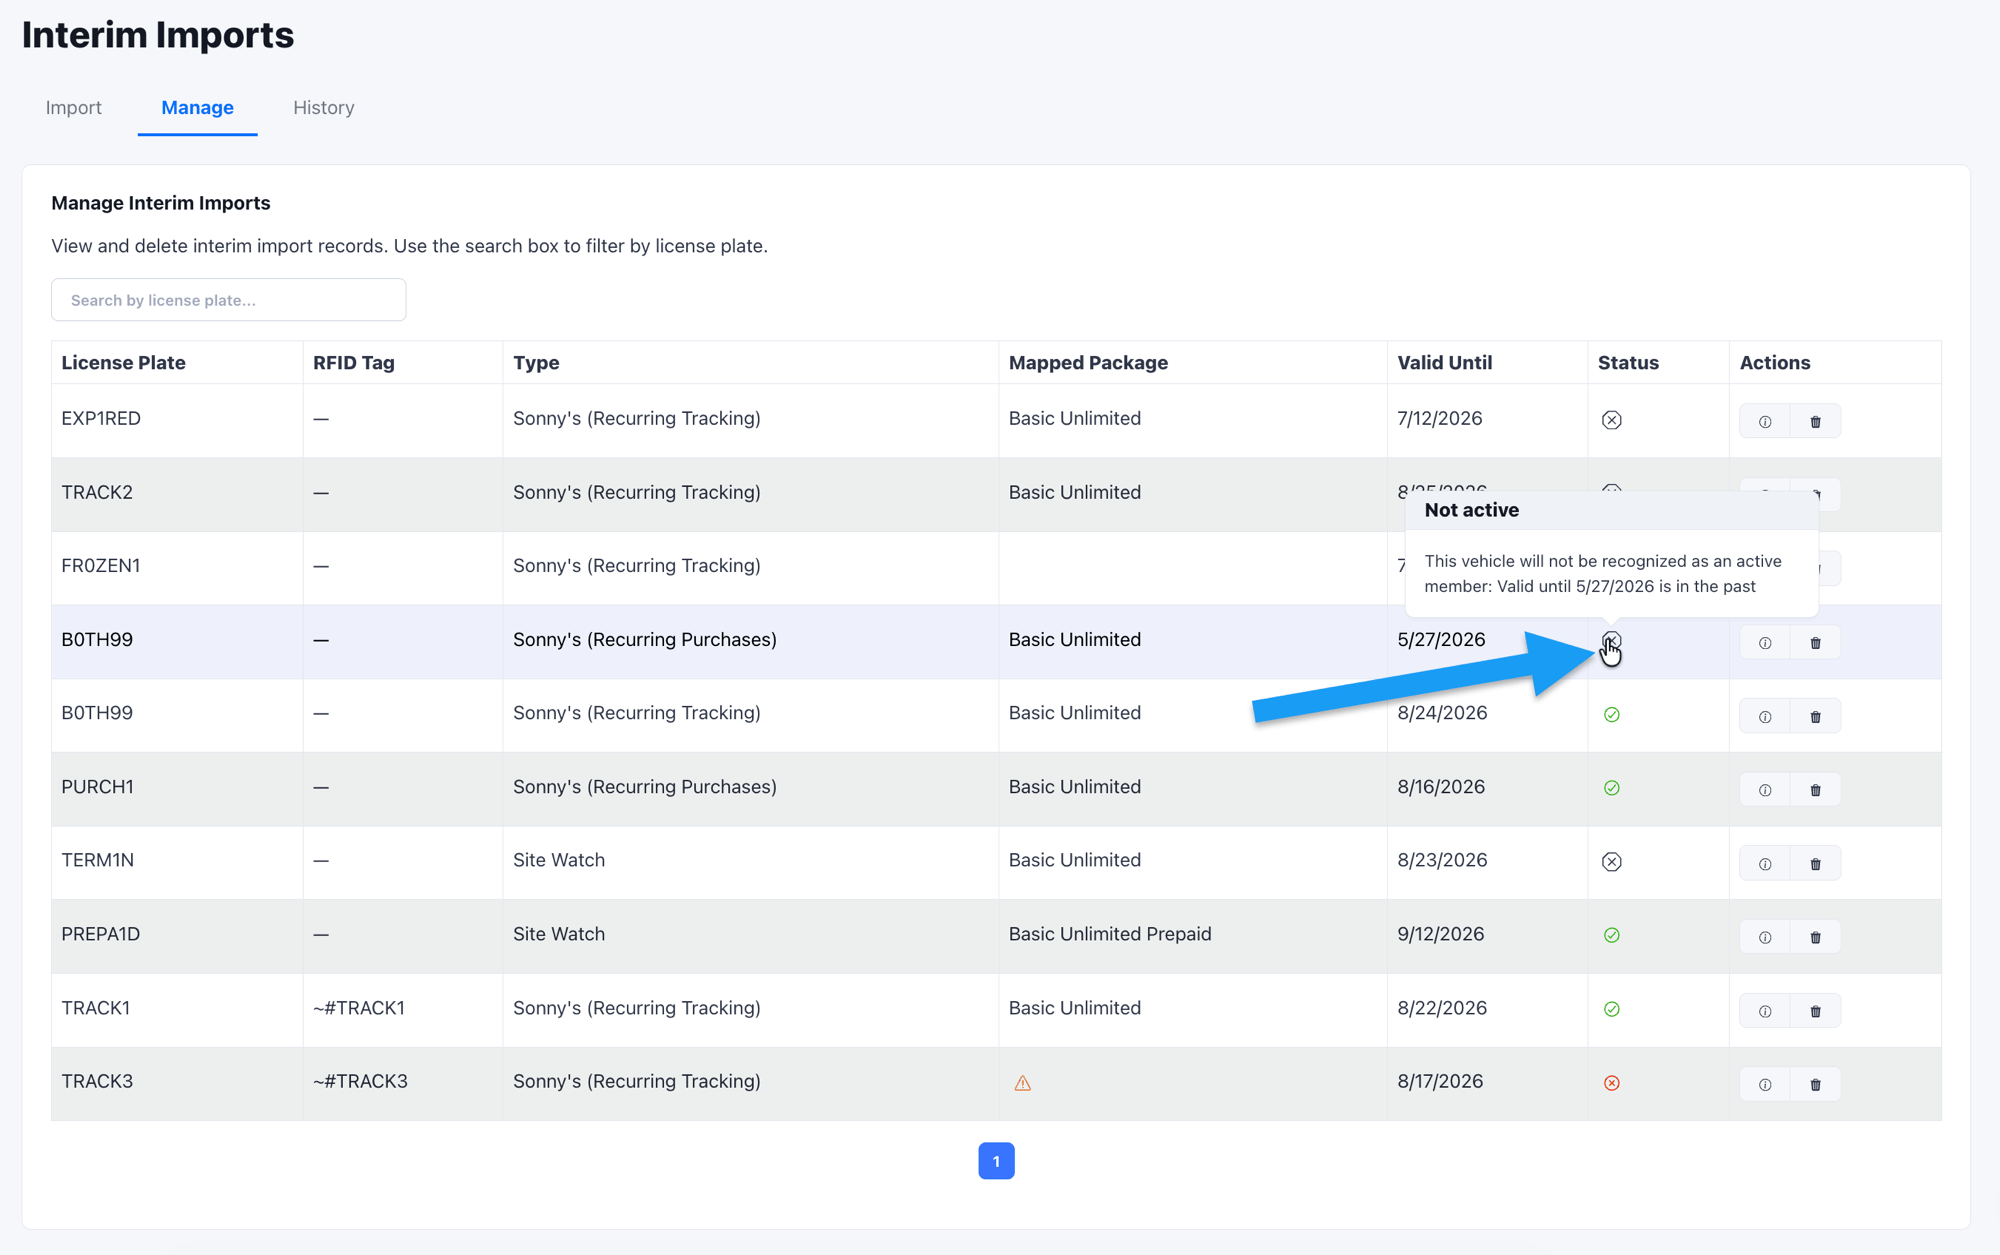Show info for B0TH99 Recurring Purchases record
Image resolution: width=2000 pixels, height=1255 pixels.
(1765, 642)
